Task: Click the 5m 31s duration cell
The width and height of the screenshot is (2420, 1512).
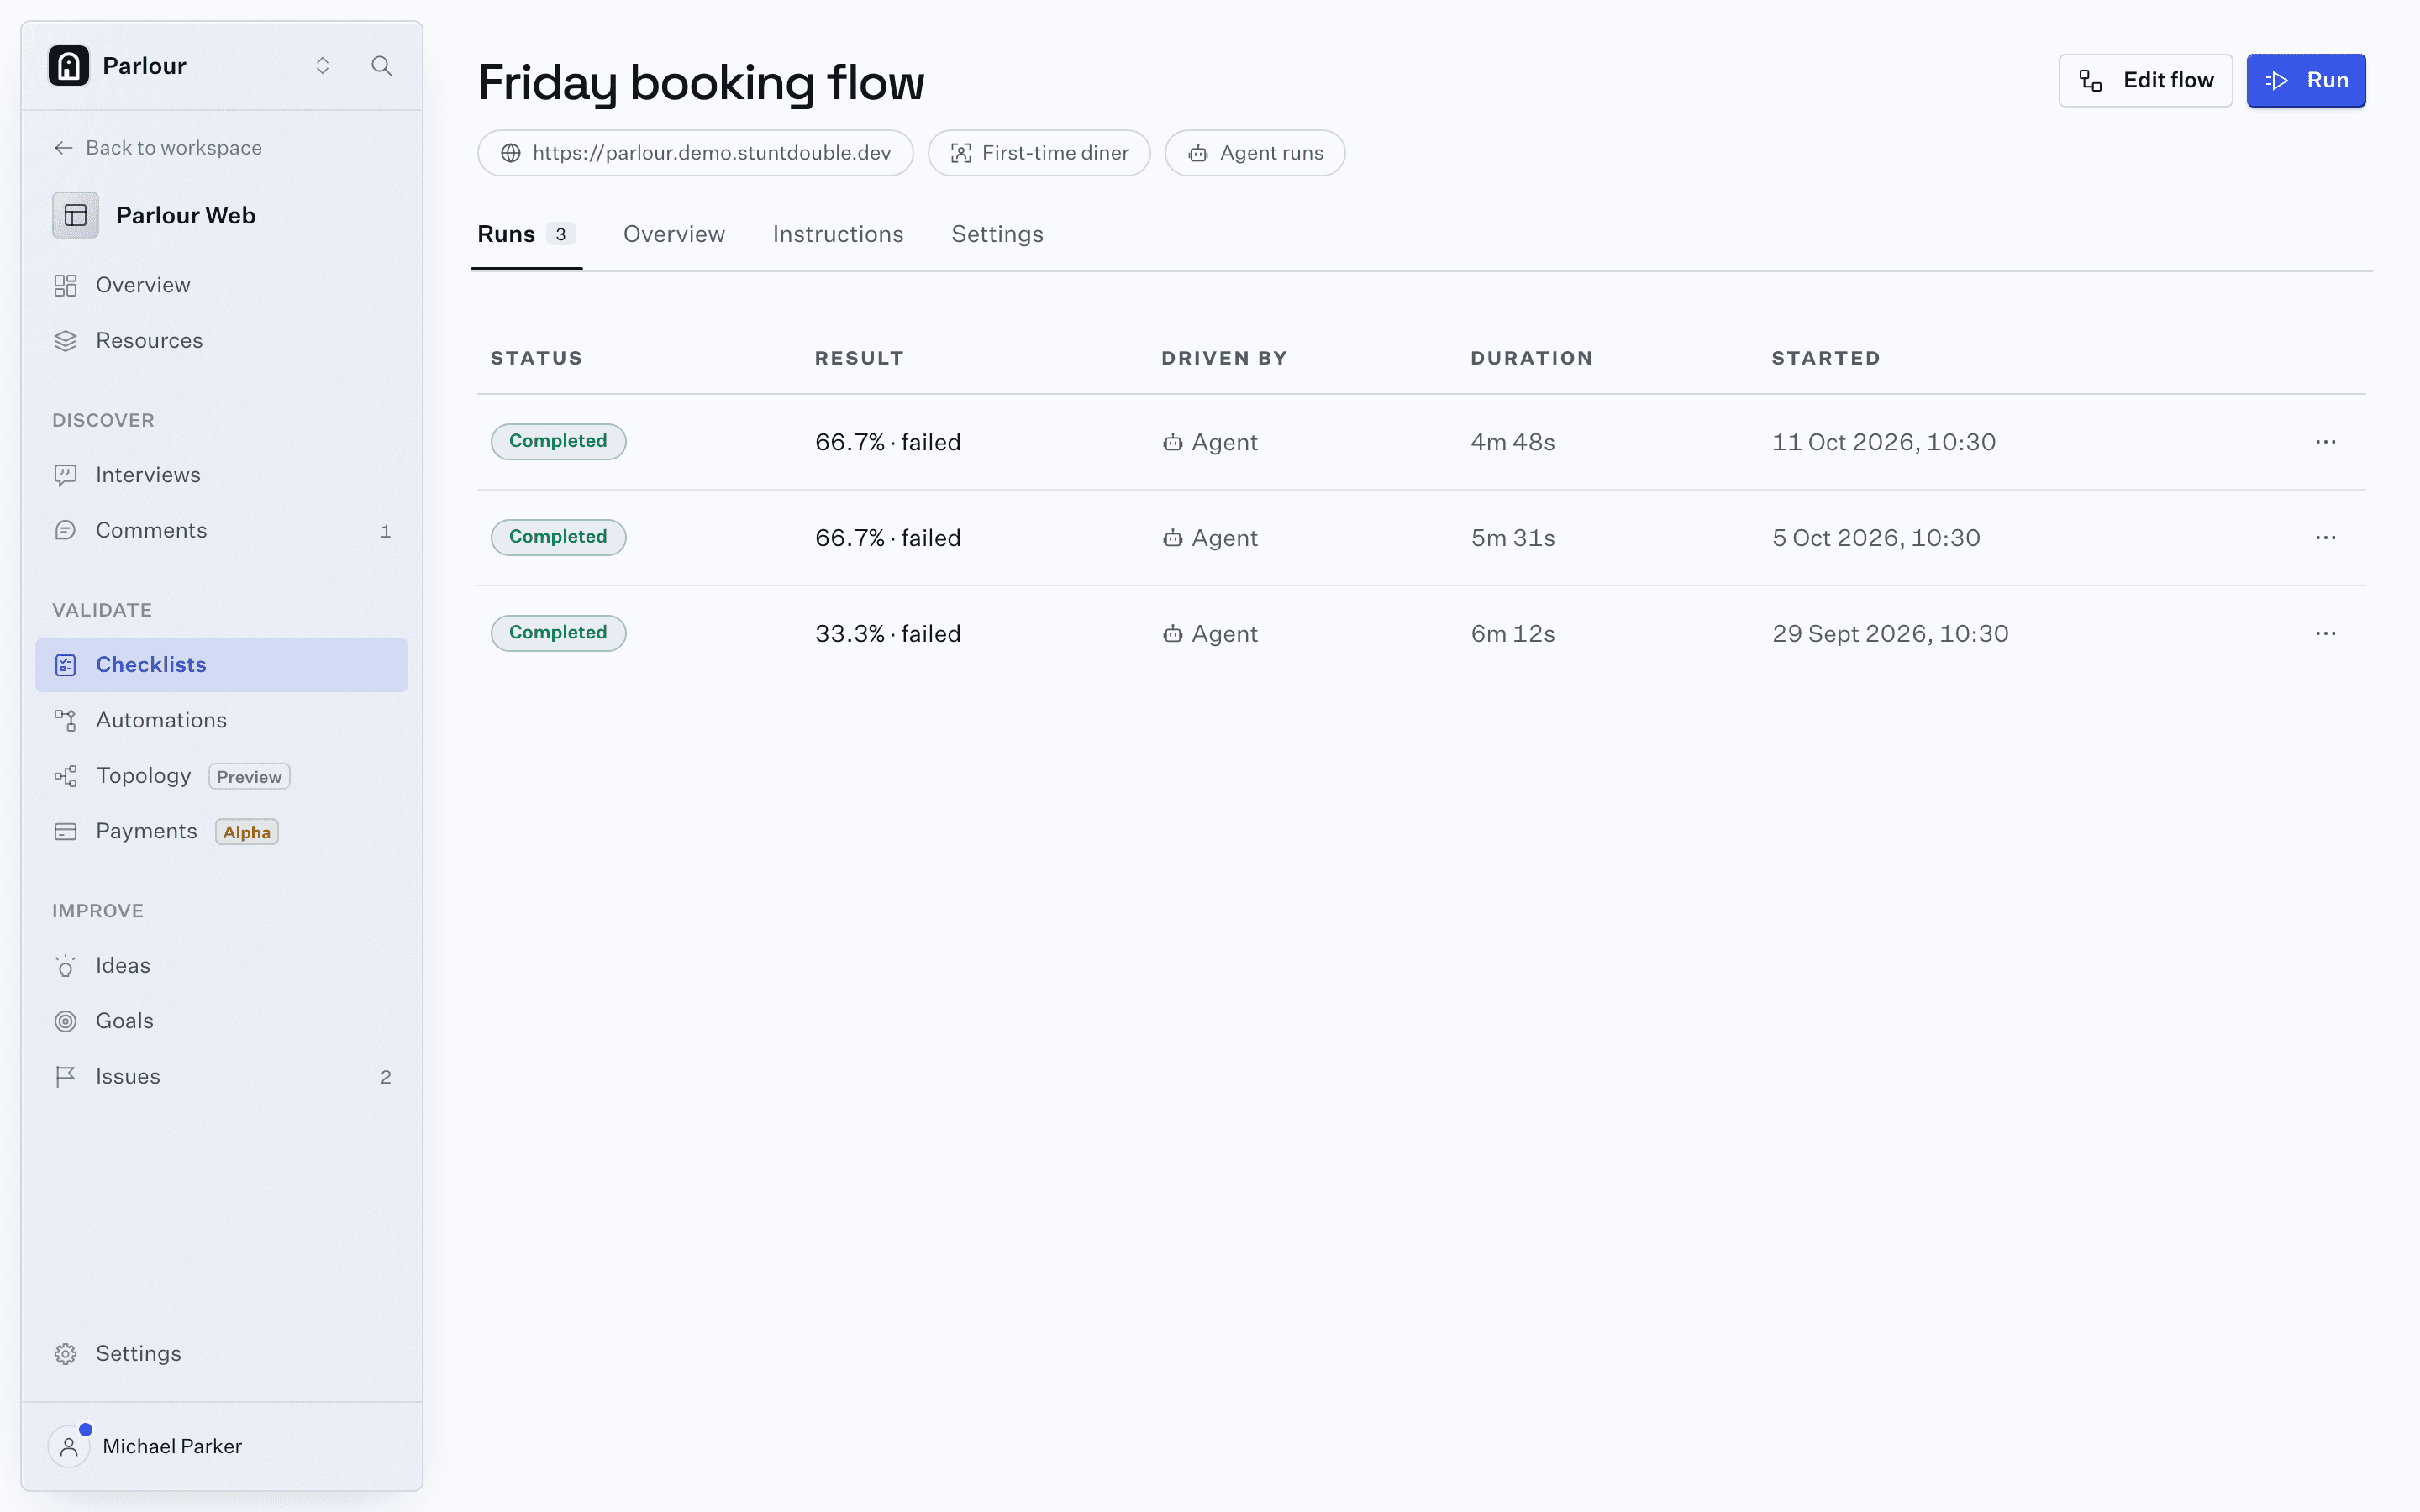Action: tap(1513, 538)
